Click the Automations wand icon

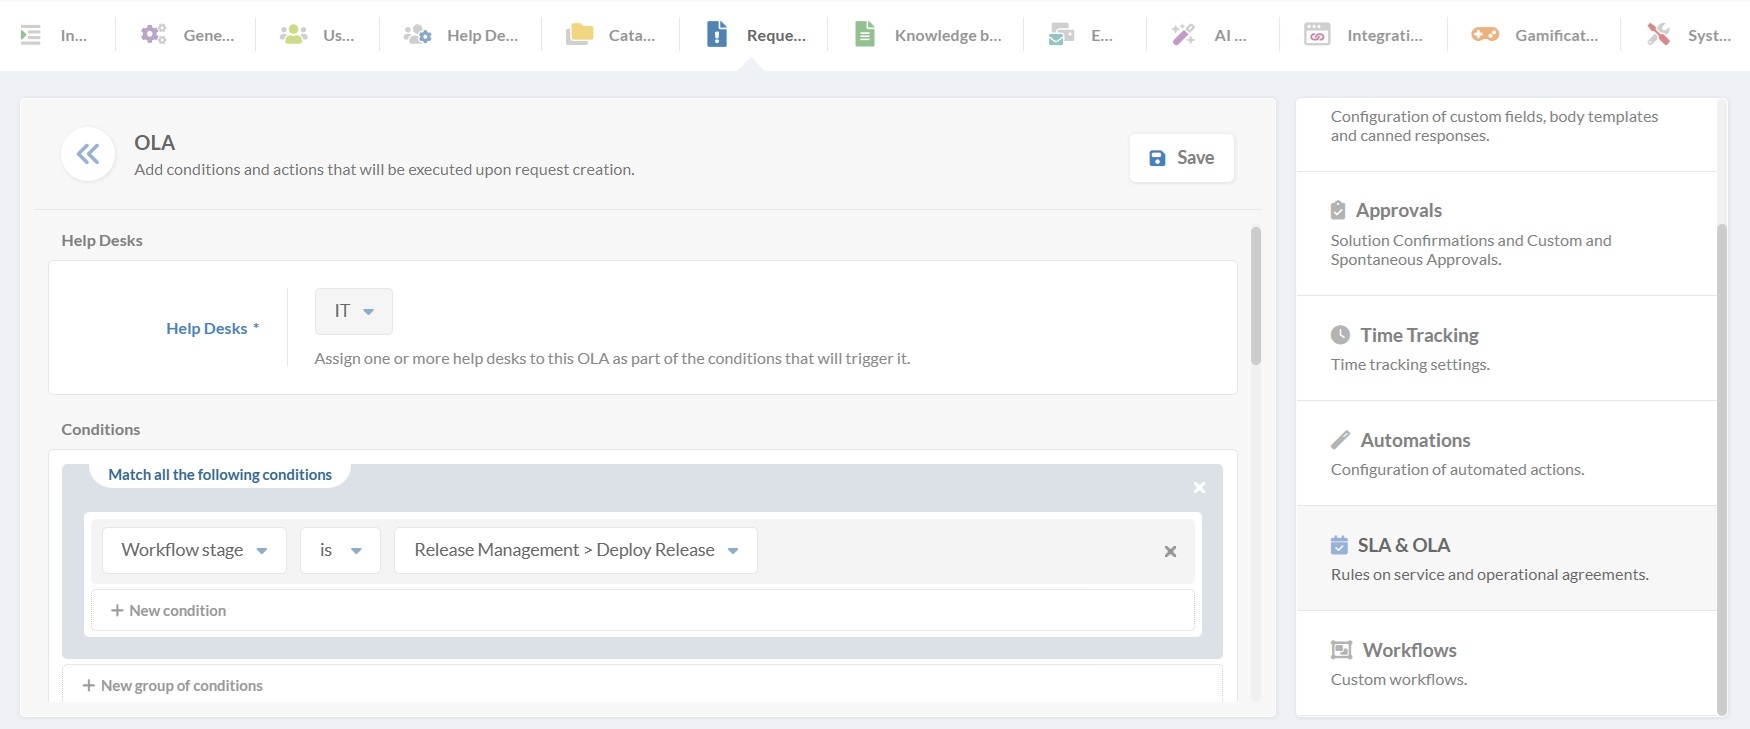(1340, 440)
